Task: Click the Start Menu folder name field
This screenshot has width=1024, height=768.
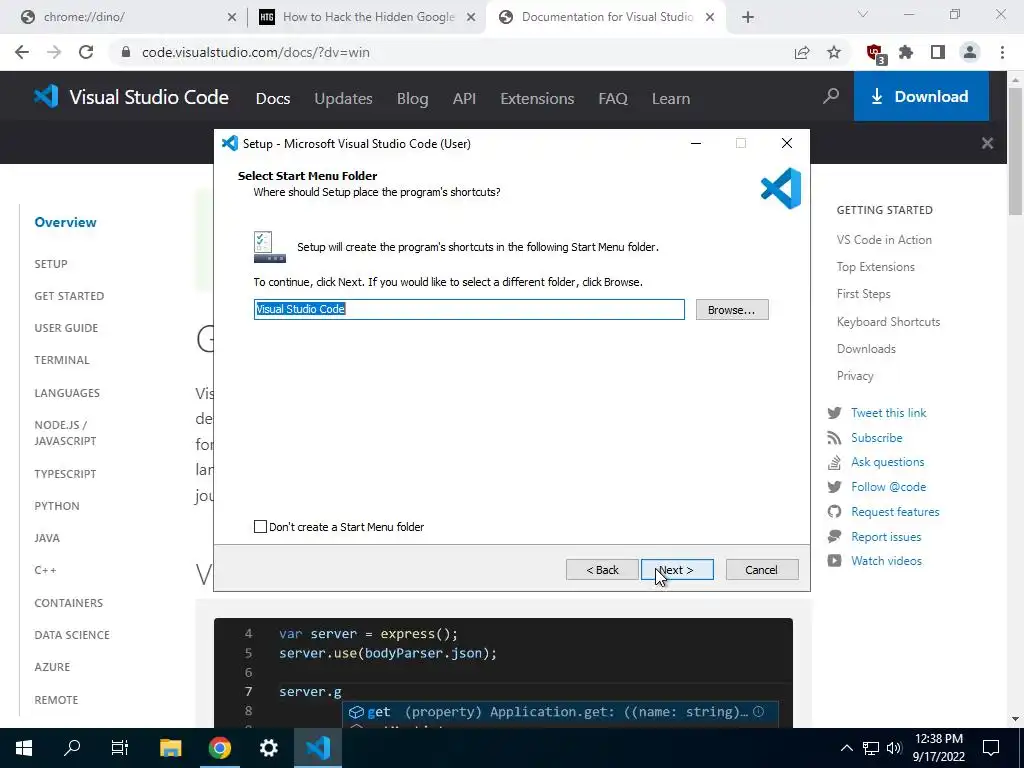Action: (x=469, y=310)
